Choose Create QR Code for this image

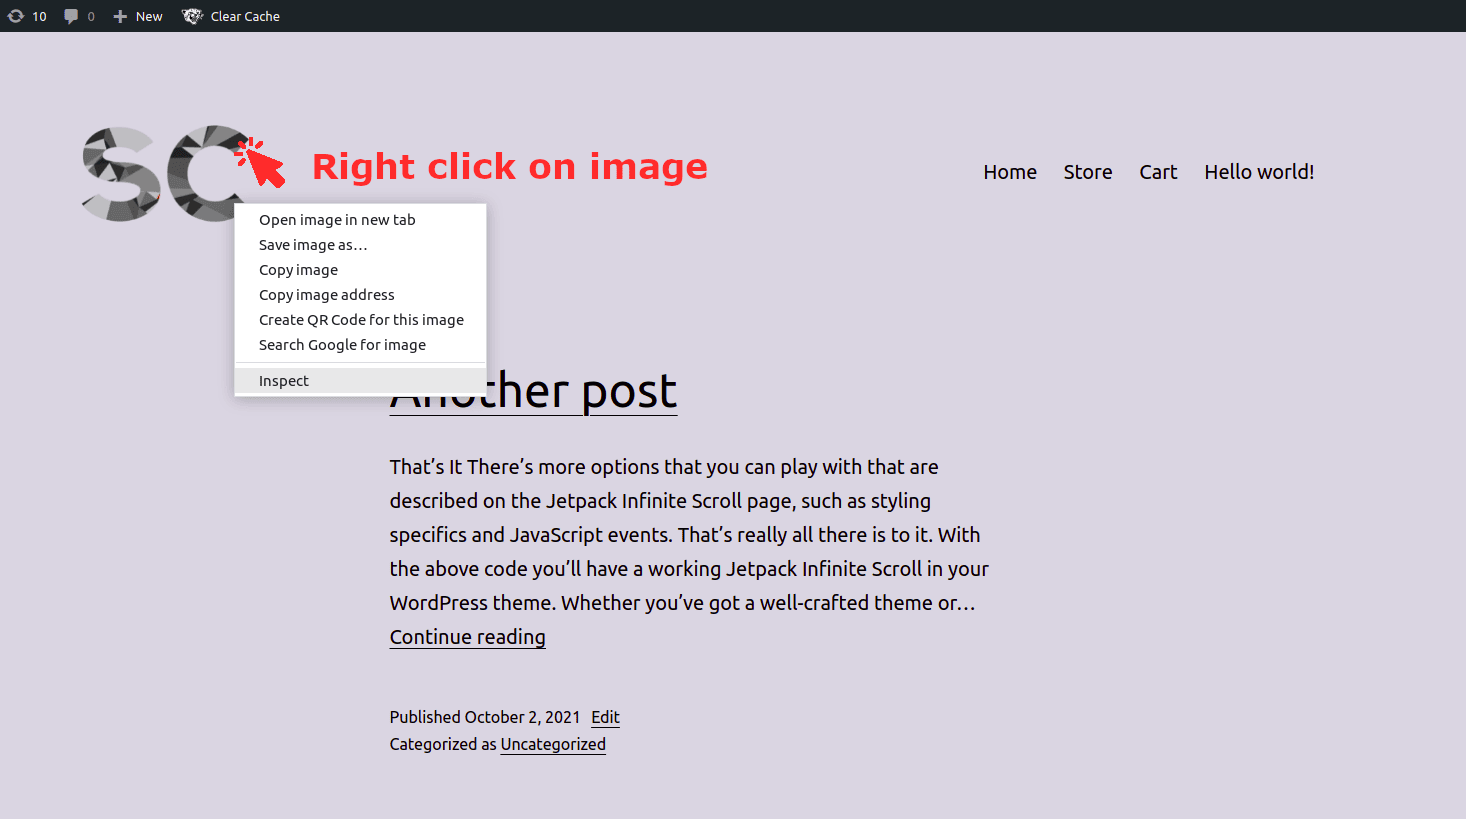[x=360, y=320]
